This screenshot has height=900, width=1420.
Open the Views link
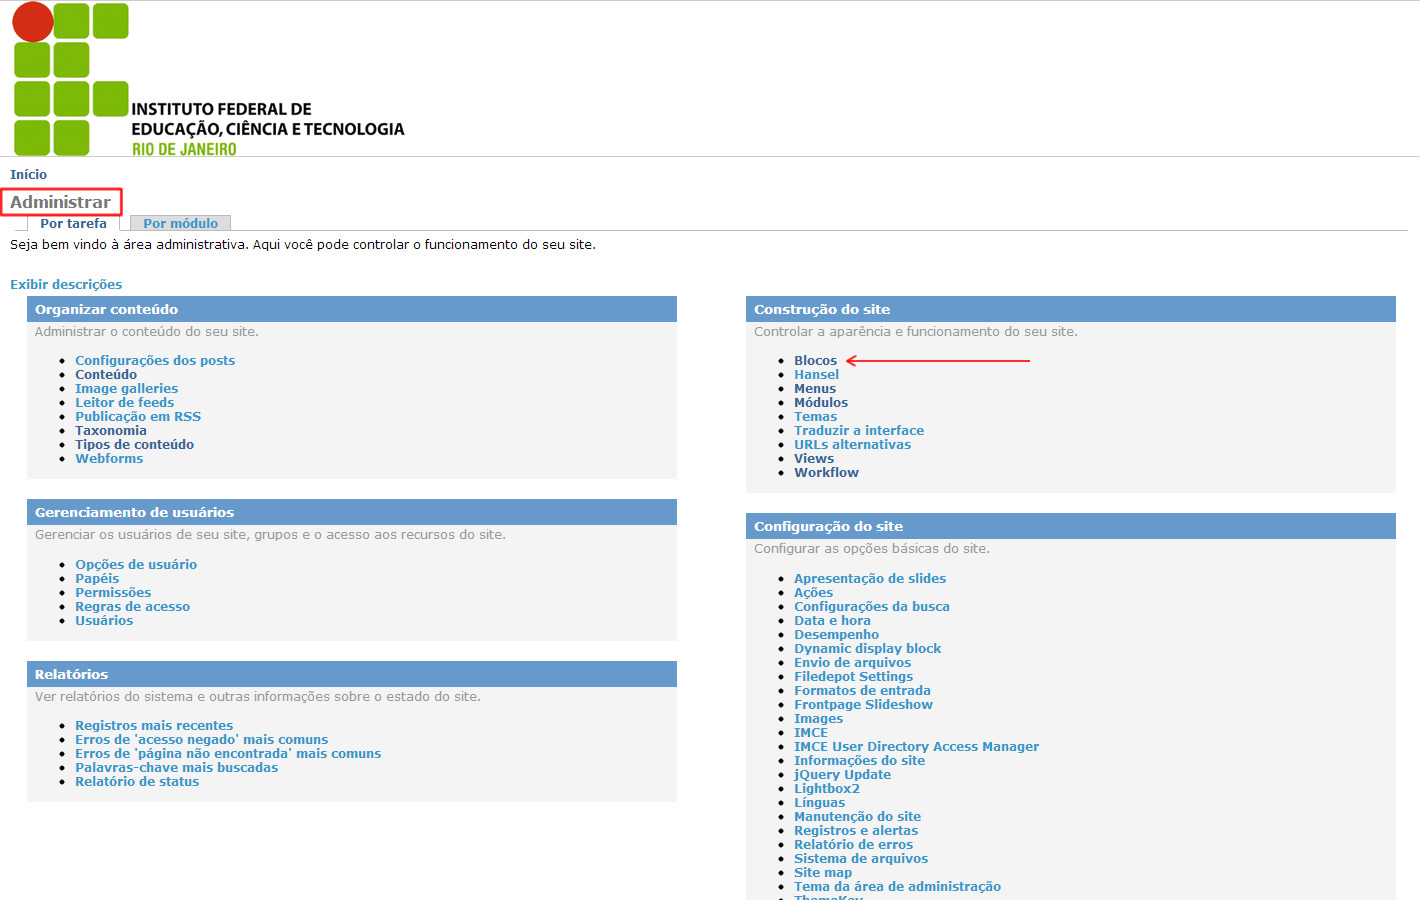(x=813, y=459)
